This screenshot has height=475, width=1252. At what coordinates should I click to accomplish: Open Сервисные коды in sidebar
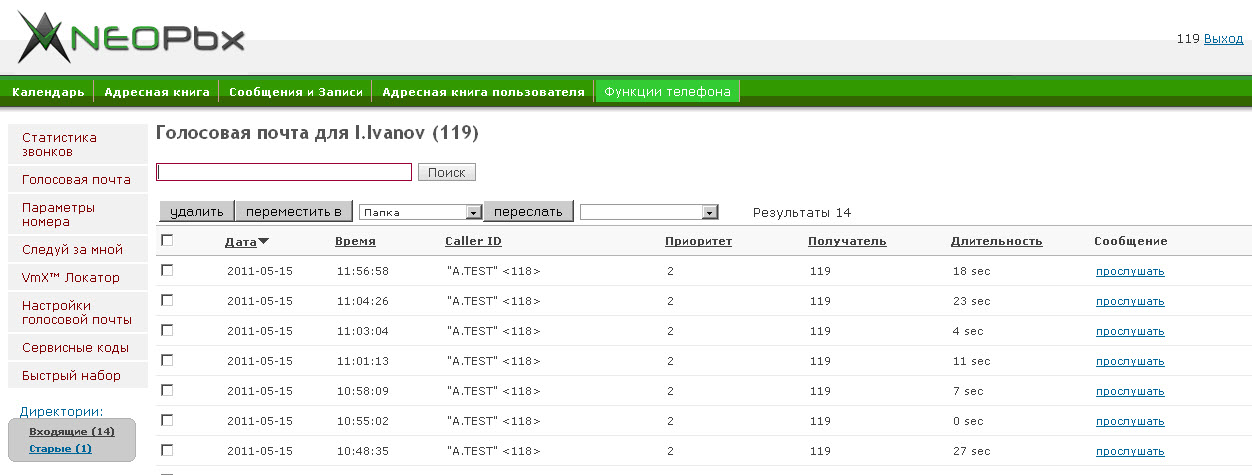click(77, 348)
